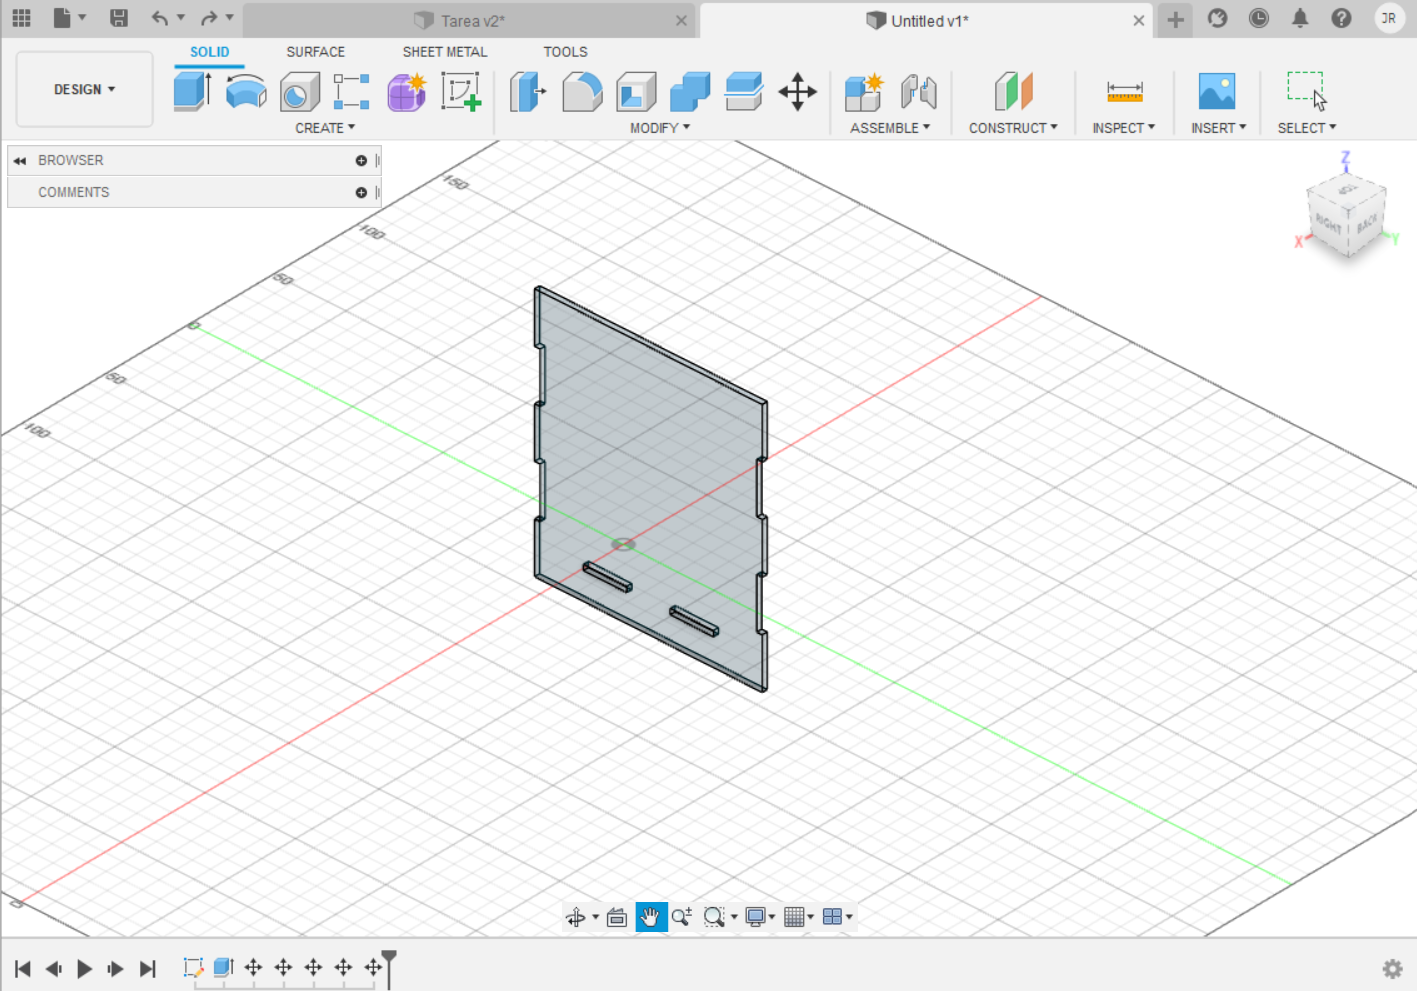The height and width of the screenshot is (991, 1417).
Task: Open the Job Status clock icon
Action: click(1258, 18)
